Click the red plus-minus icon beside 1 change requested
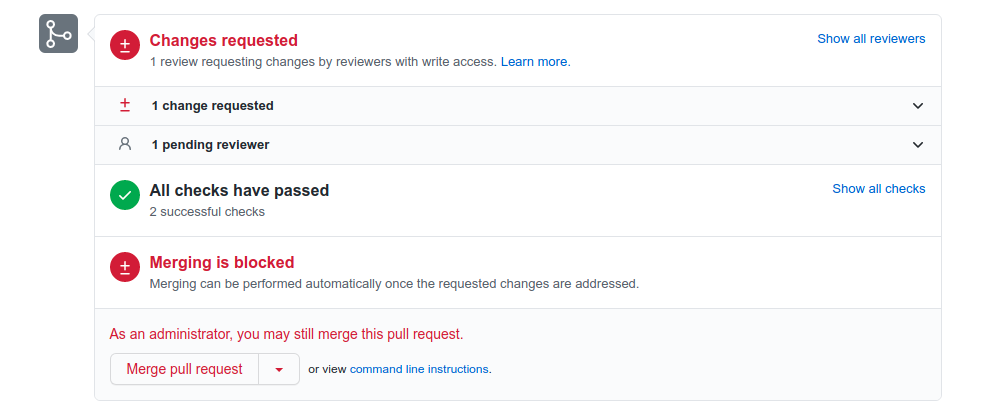Screen dimensions: 998x410 pyautogui.click(x=125, y=106)
